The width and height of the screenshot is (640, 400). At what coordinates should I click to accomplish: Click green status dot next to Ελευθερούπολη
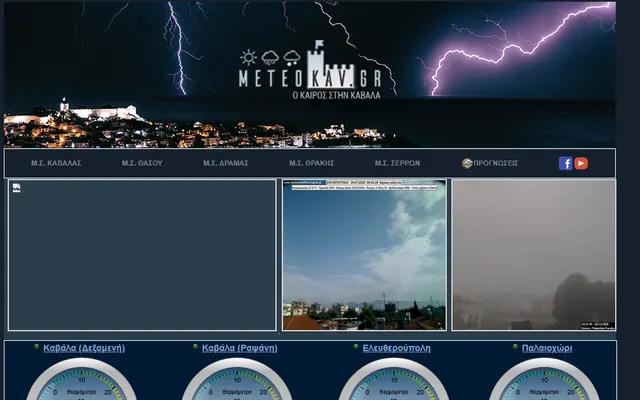(356, 347)
